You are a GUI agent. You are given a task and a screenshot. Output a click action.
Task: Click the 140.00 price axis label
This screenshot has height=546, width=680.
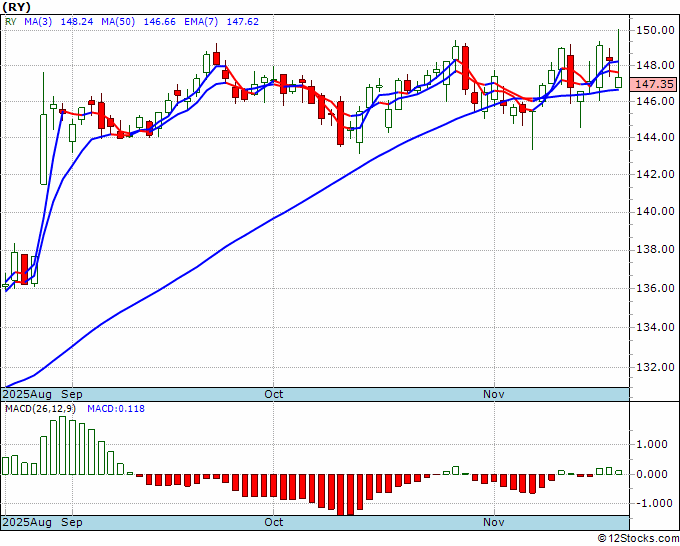tap(655, 212)
